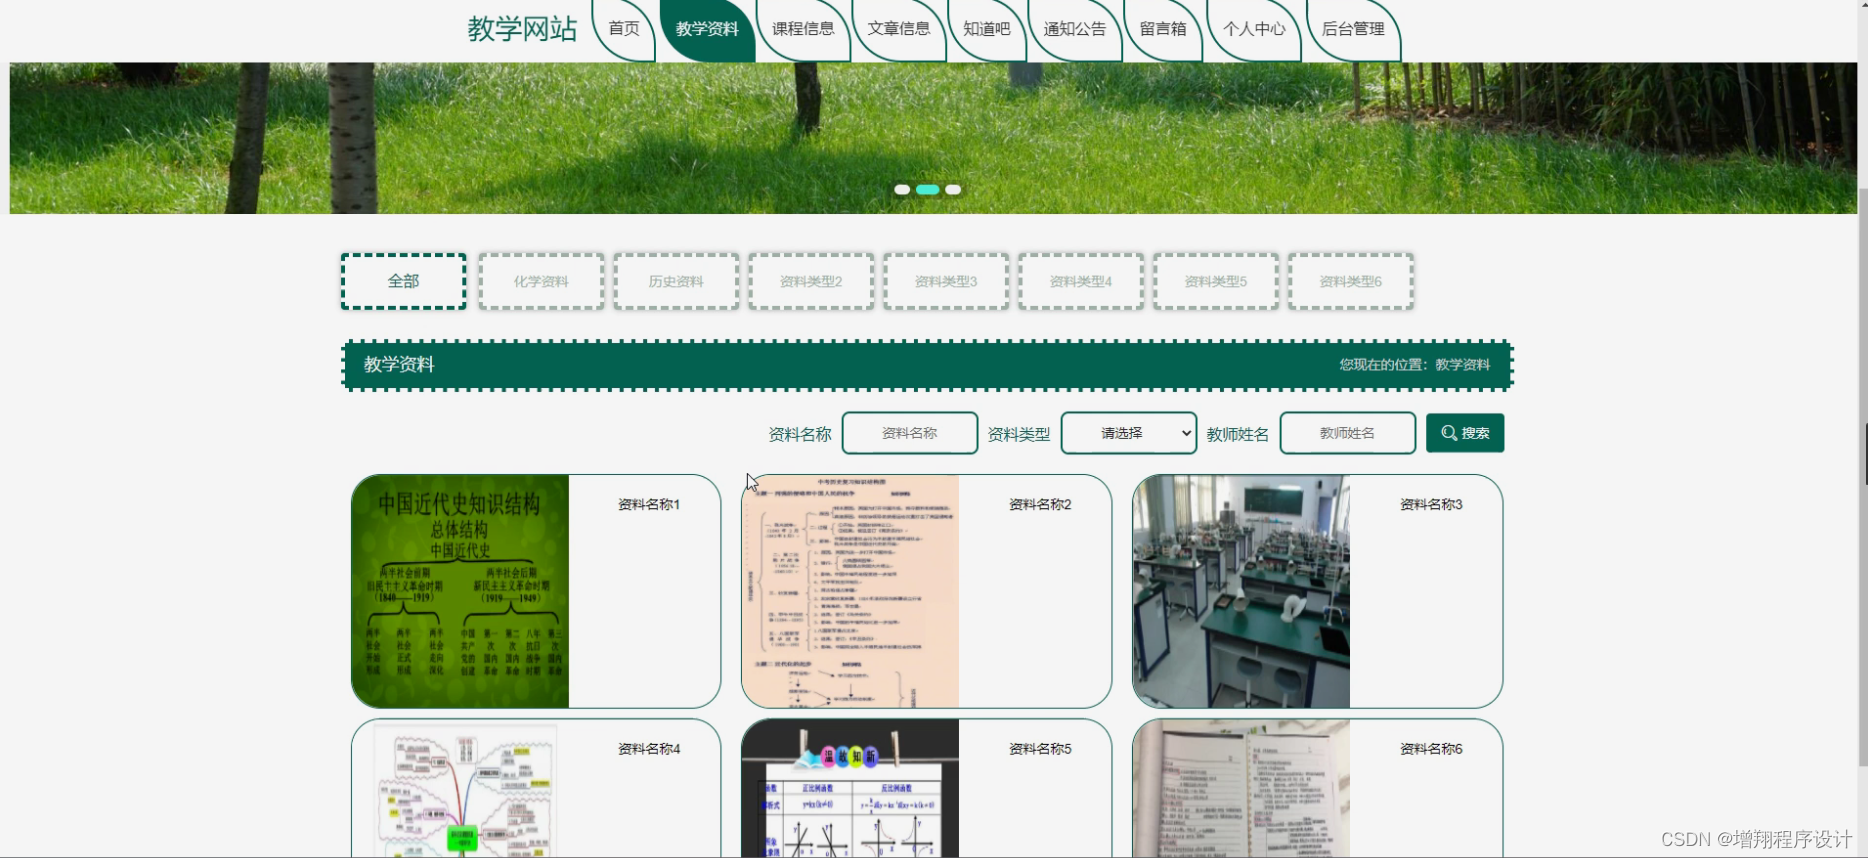Go to the 留言箱 tab
The image size is (1868, 858).
pyautogui.click(x=1163, y=29)
